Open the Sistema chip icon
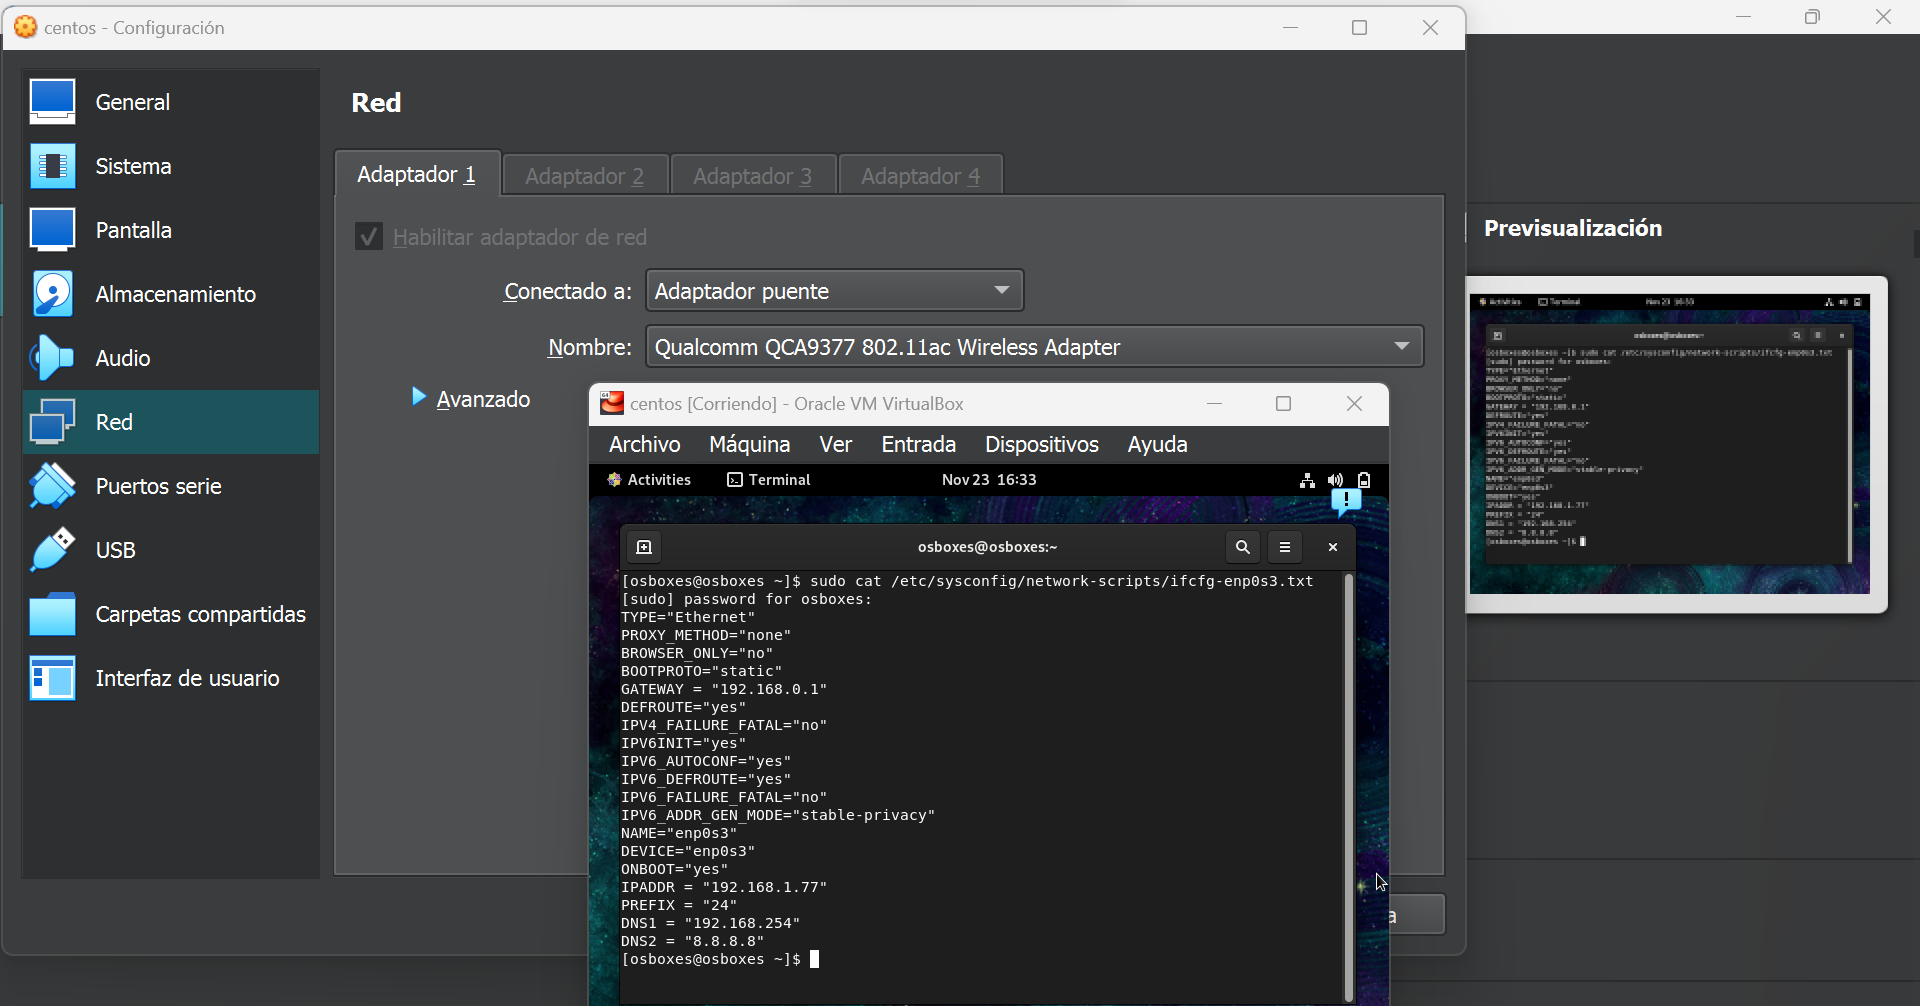 52,166
